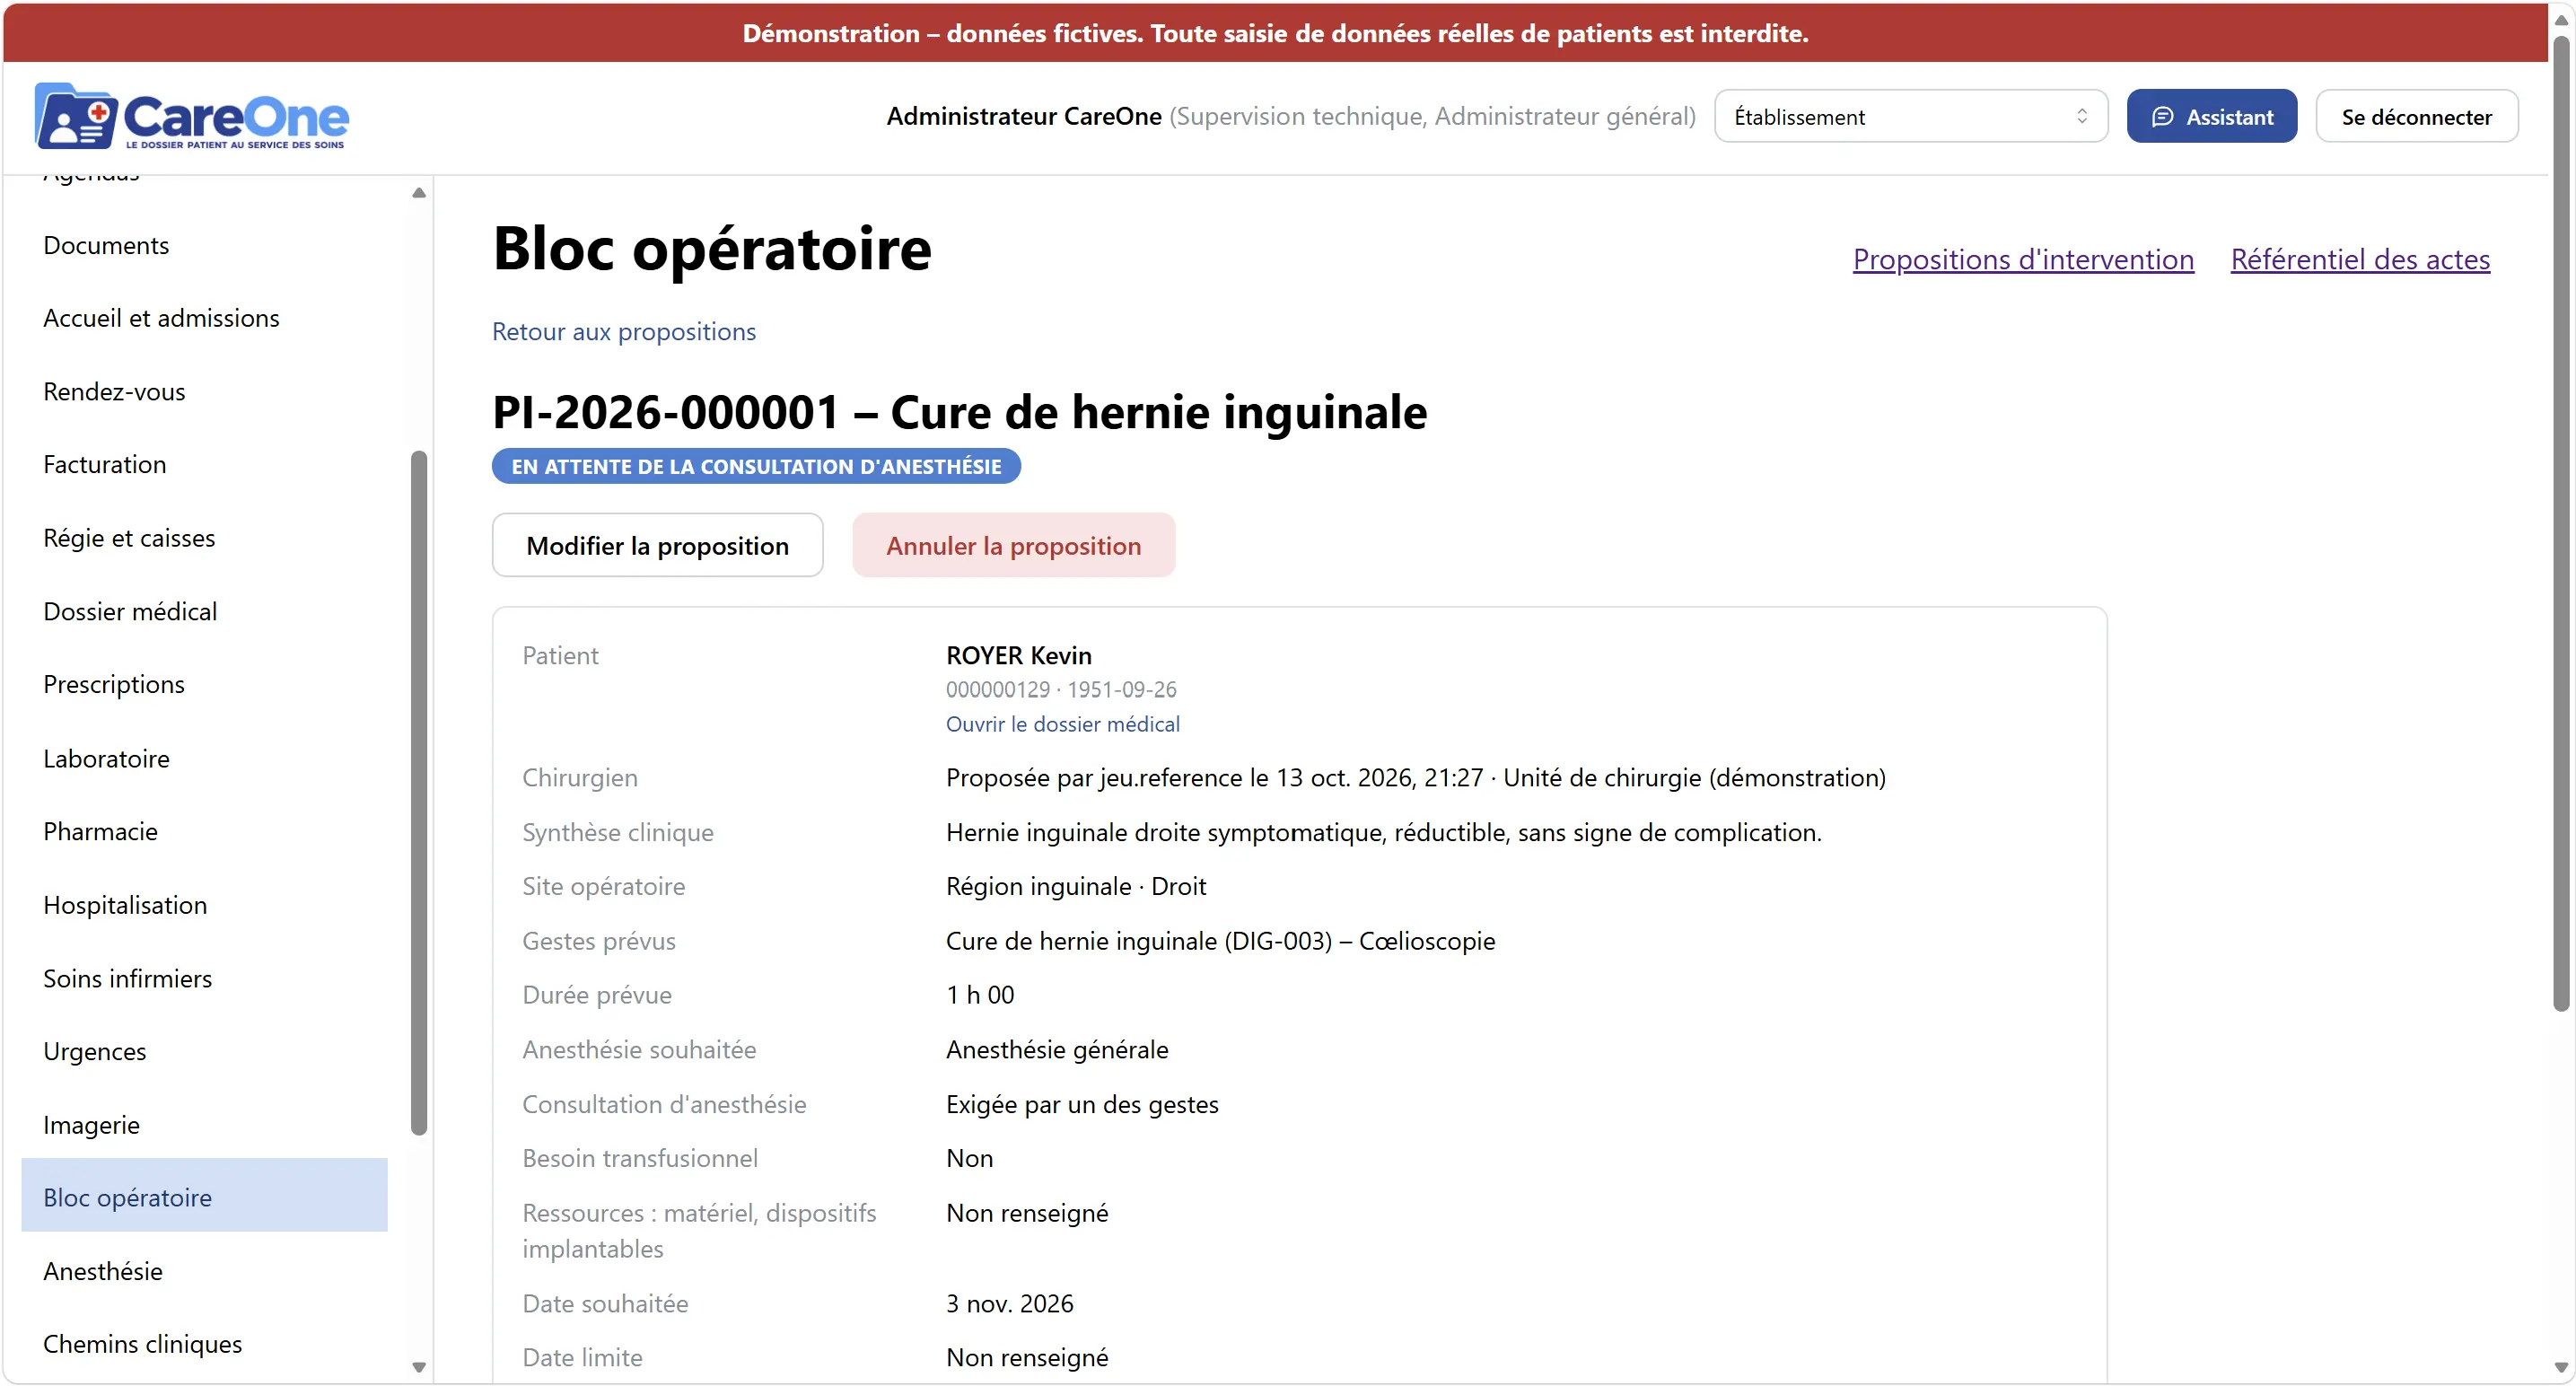Click sidebar scroll down arrow
The width and height of the screenshot is (2576, 1386).
(x=419, y=1368)
